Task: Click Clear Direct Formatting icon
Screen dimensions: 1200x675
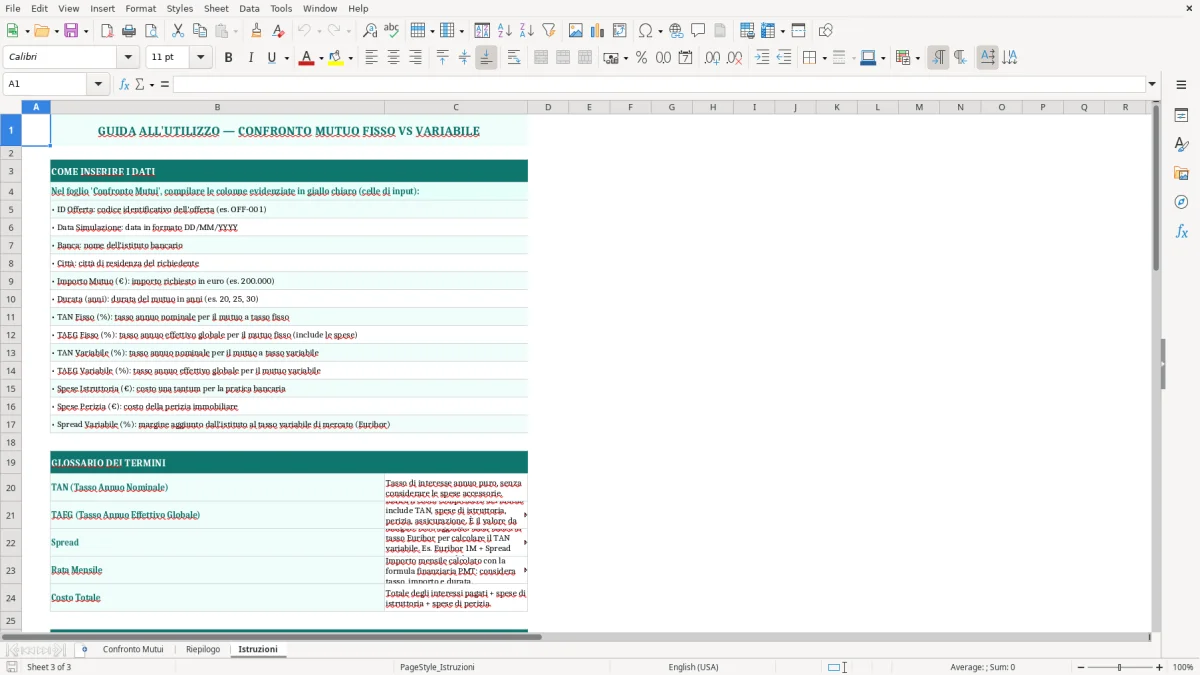Action: [279, 31]
